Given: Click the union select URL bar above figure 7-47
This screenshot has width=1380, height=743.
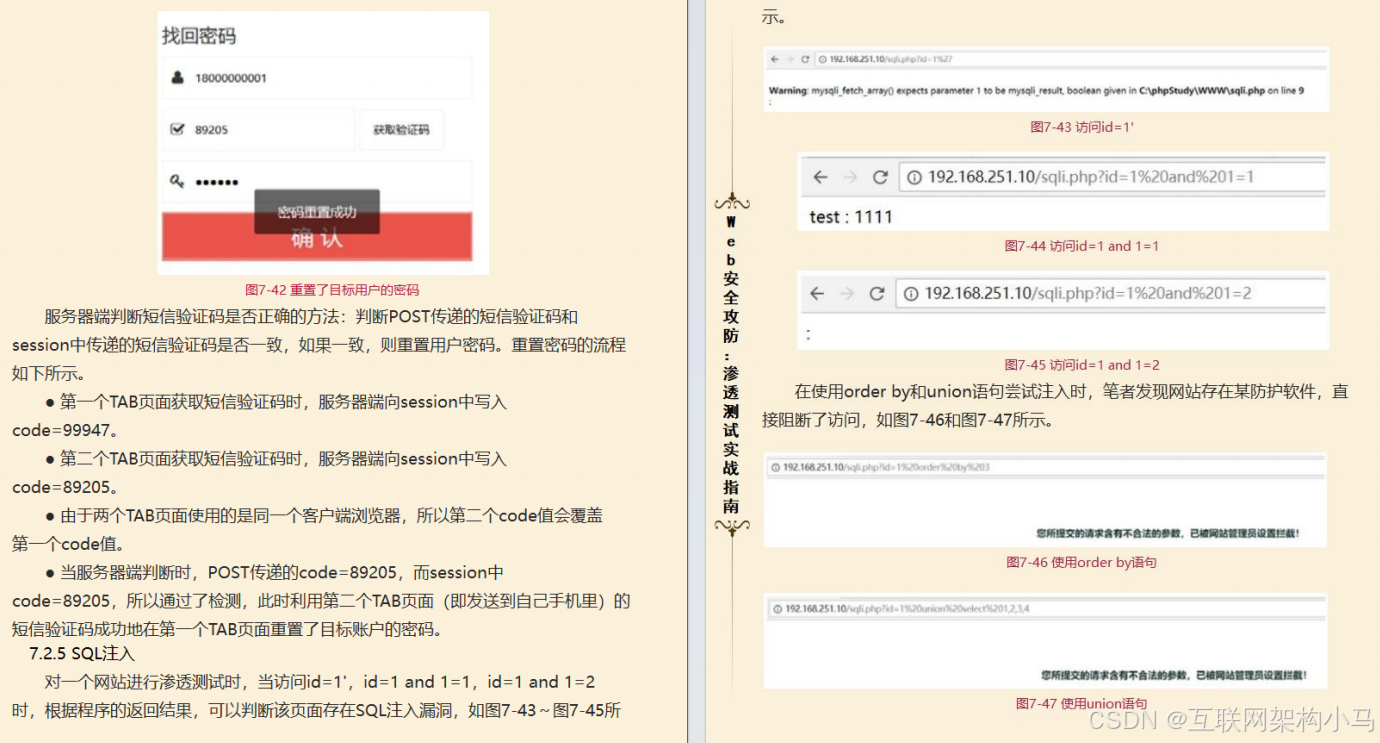Looking at the screenshot, I should (1047, 608).
